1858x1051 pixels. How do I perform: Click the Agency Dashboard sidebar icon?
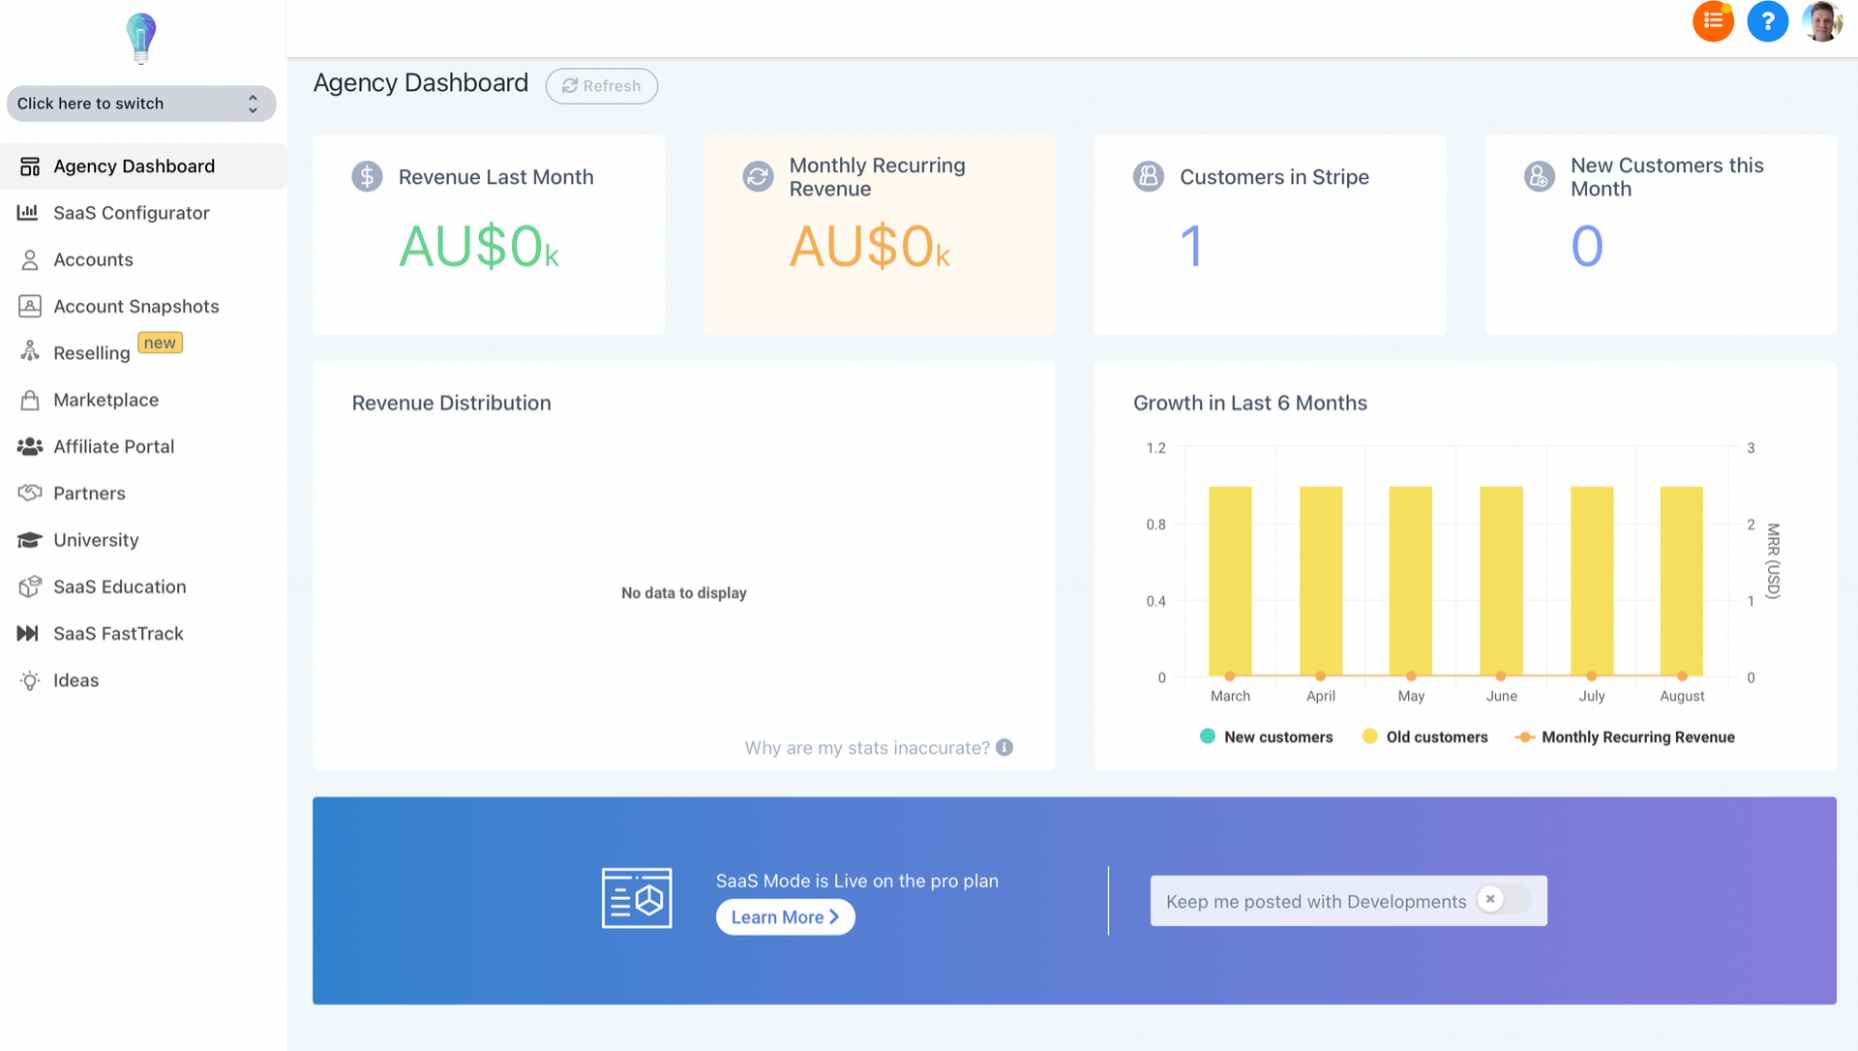coord(30,166)
